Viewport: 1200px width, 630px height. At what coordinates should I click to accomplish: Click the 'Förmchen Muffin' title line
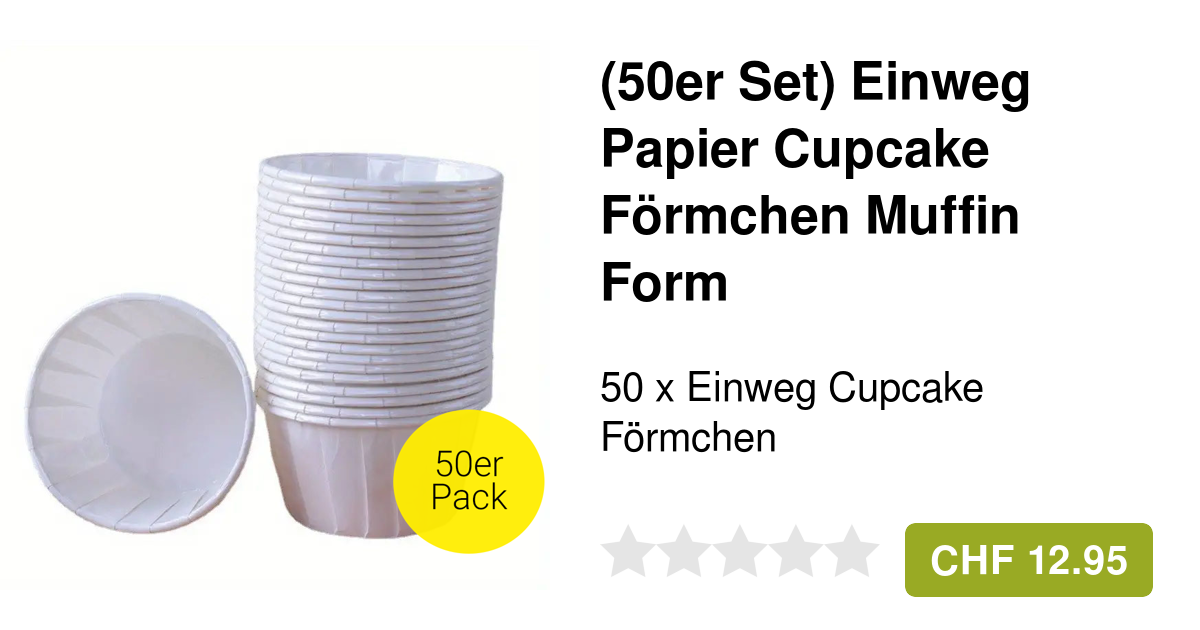[x=810, y=216]
